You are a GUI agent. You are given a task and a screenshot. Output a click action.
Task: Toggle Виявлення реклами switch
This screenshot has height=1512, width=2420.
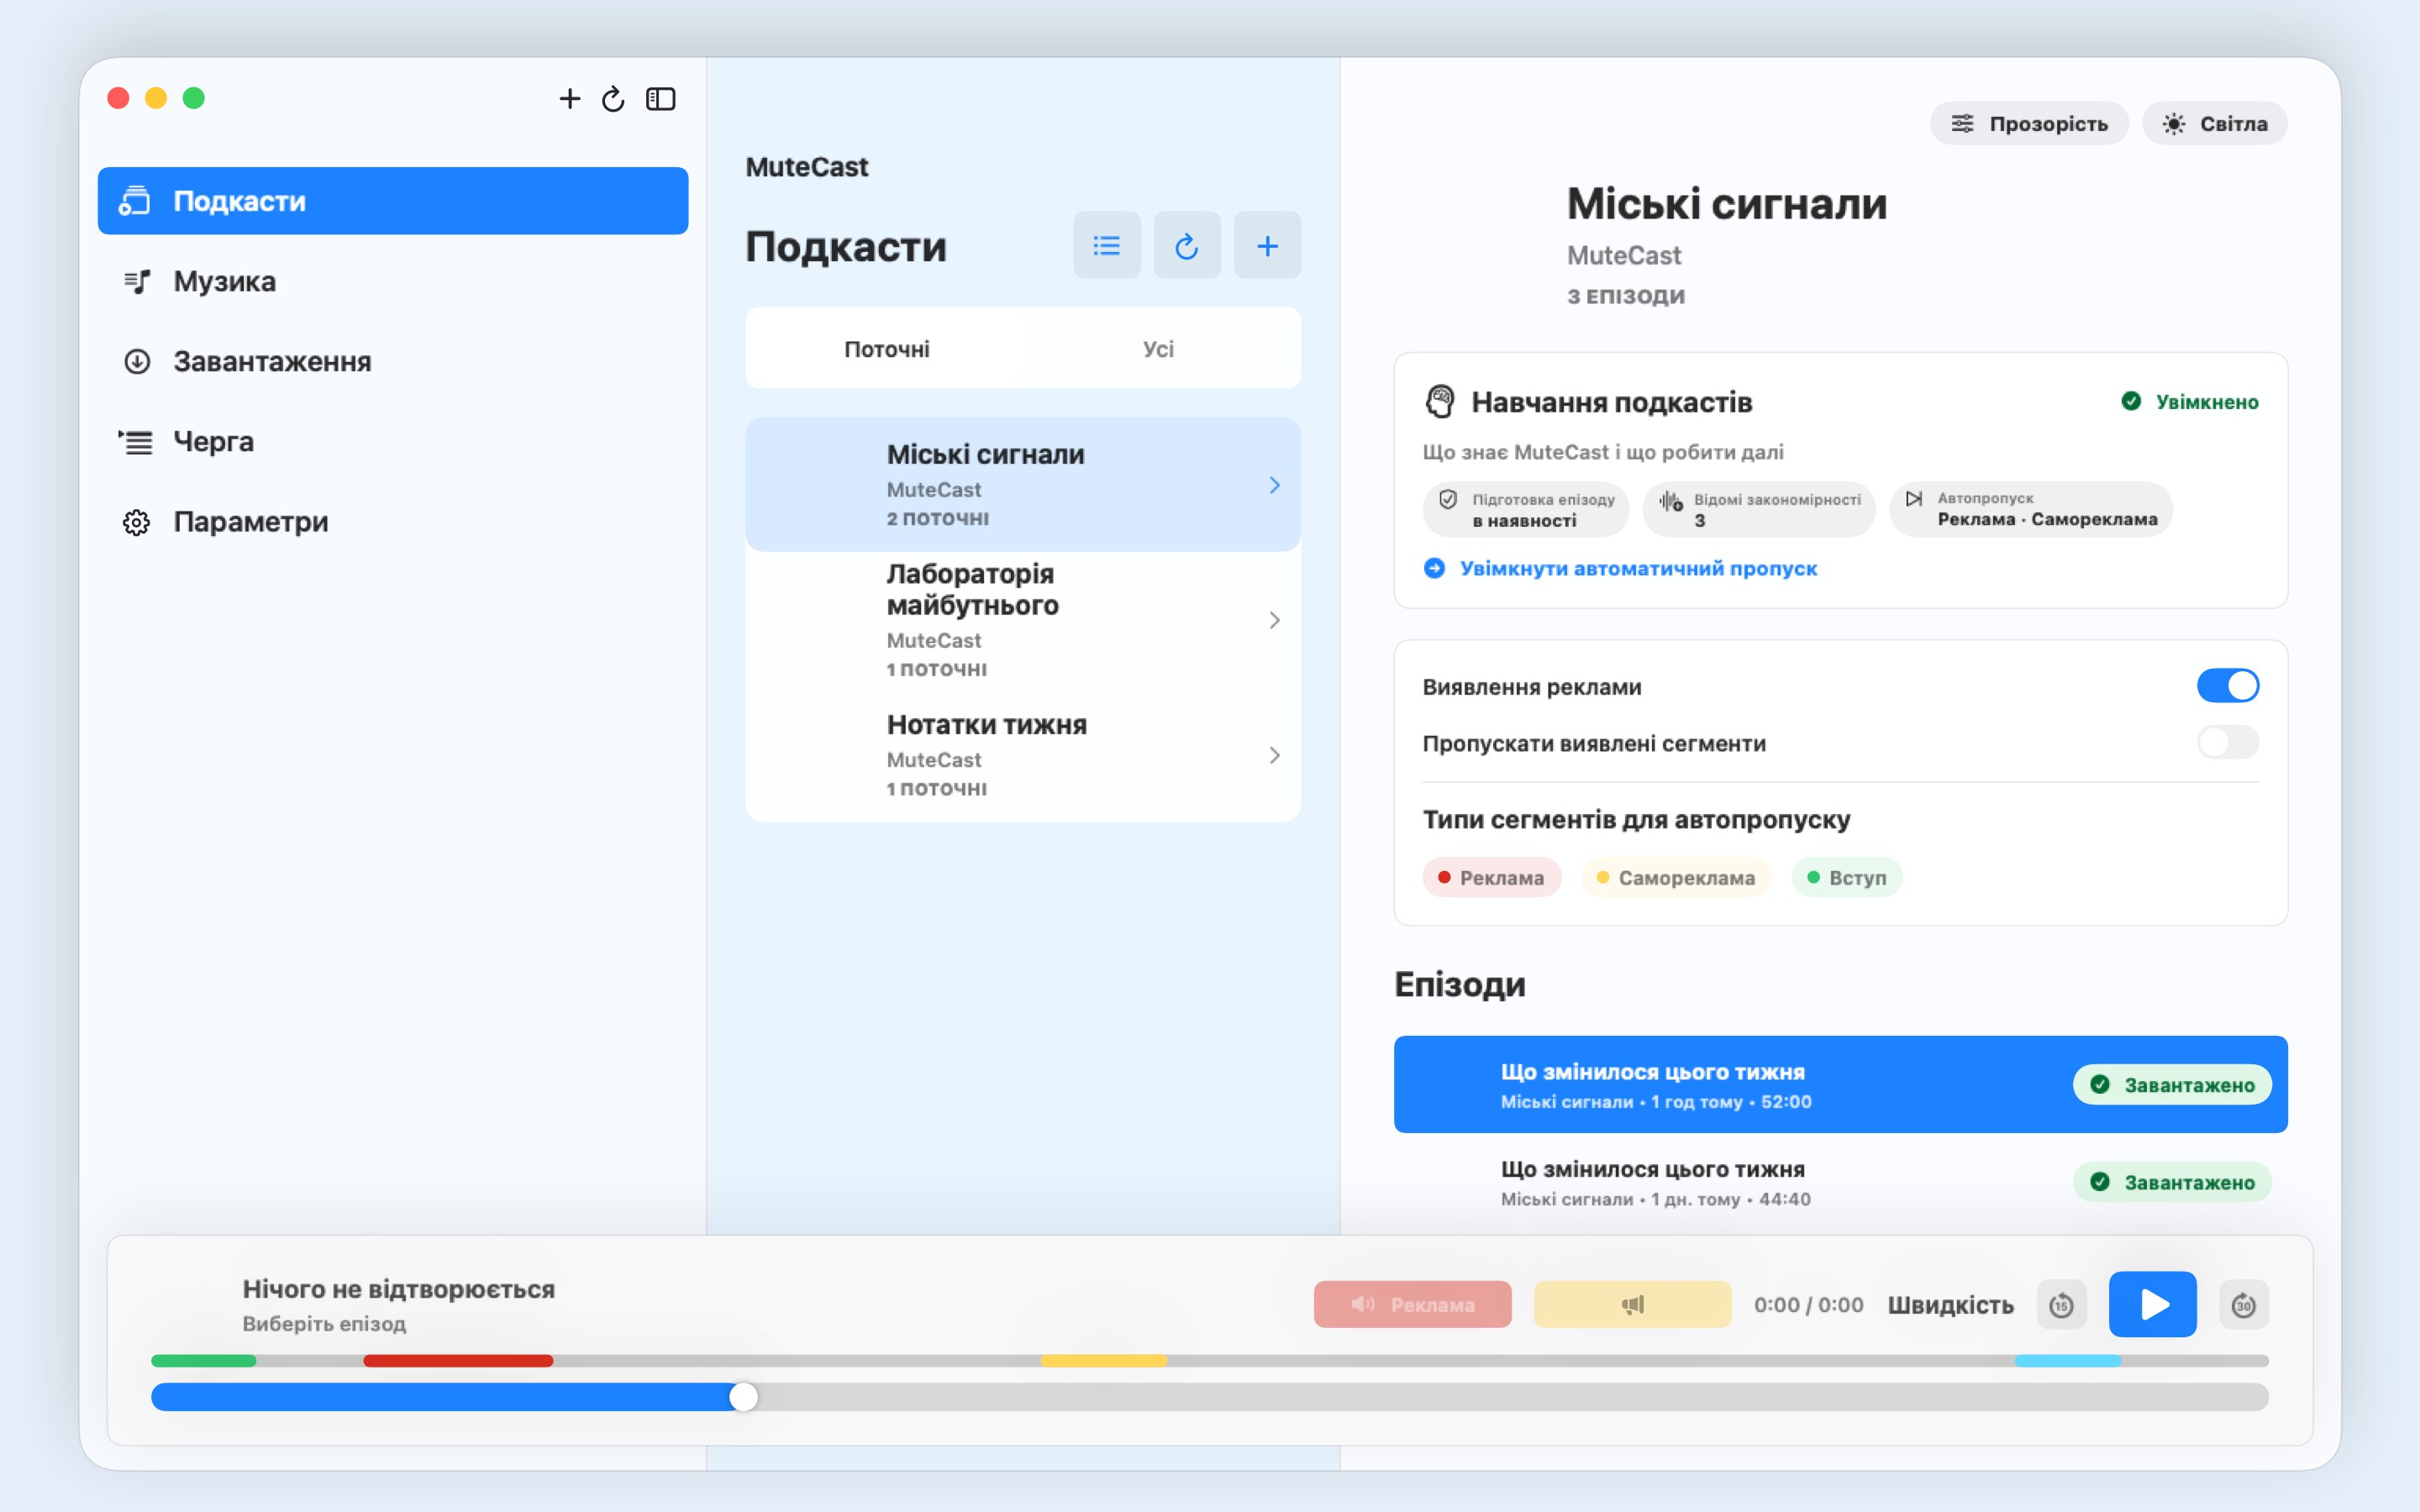click(2227, 686)
